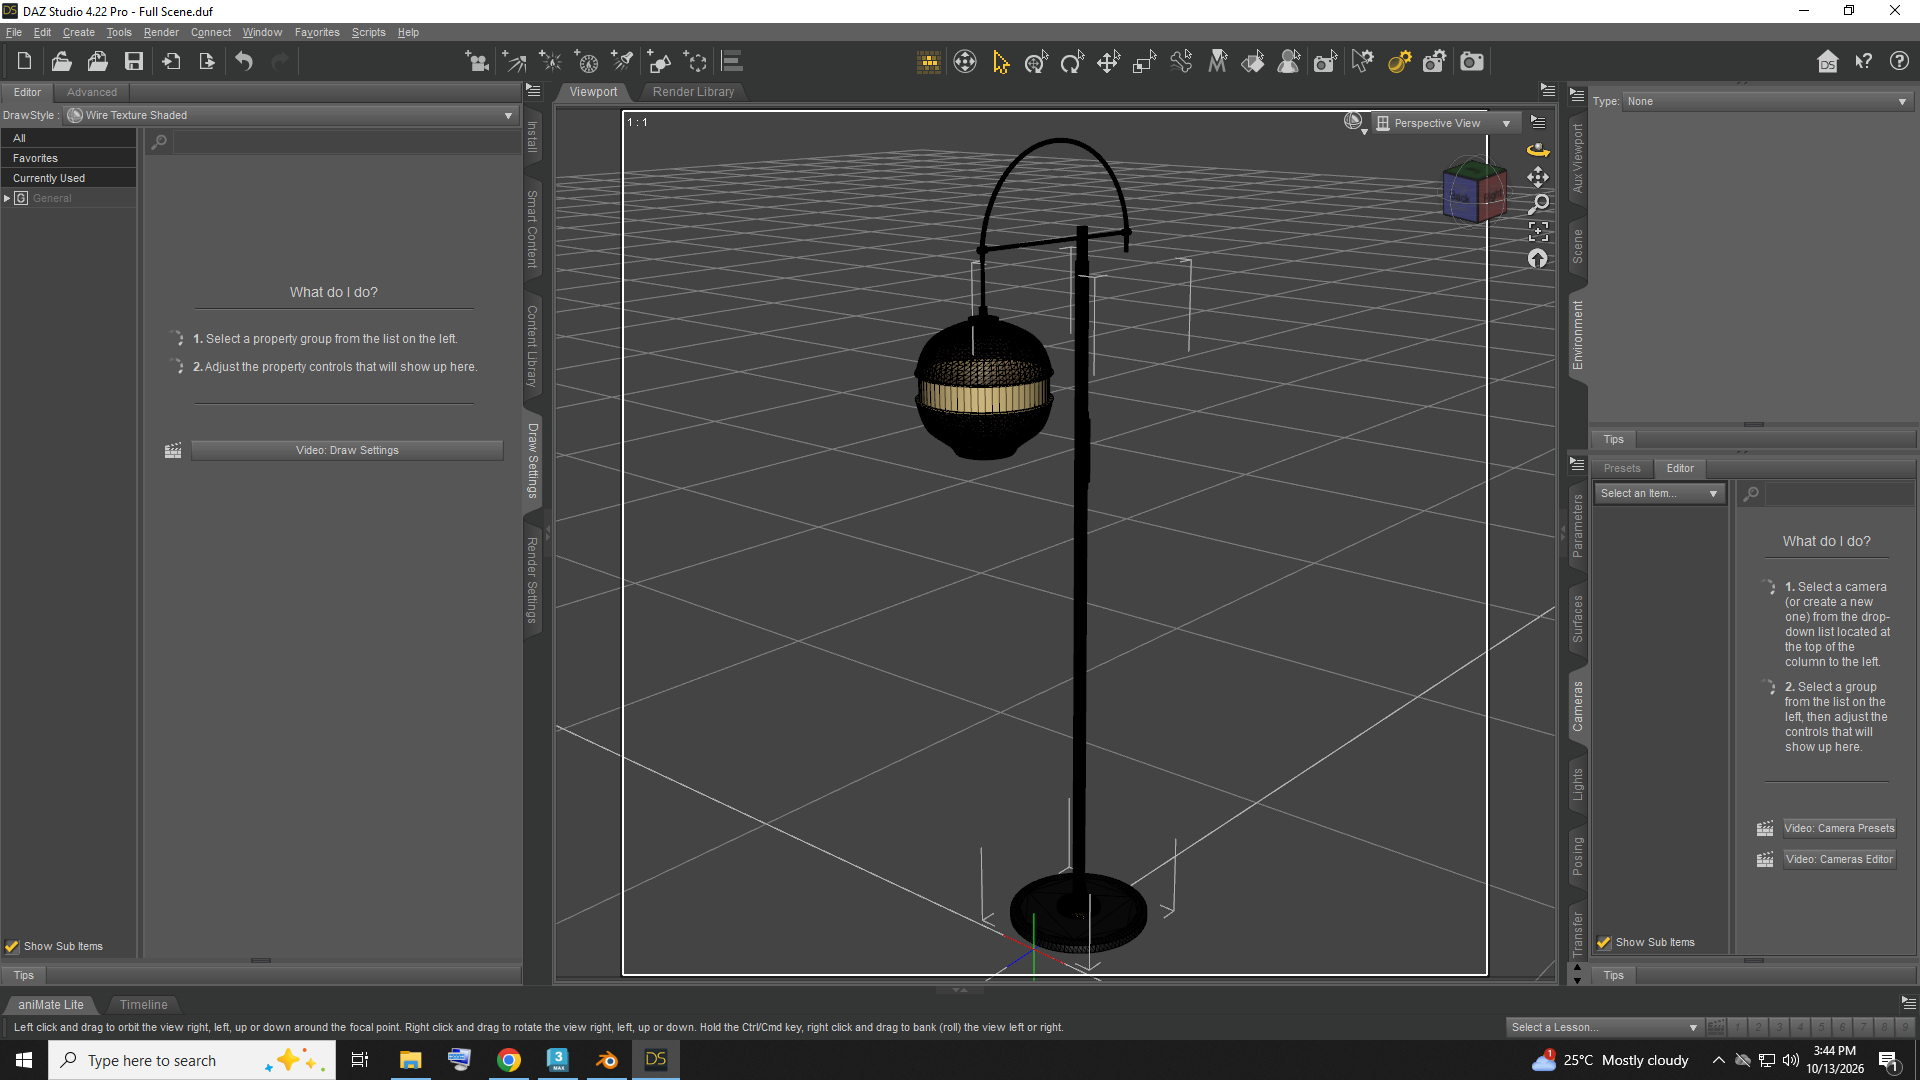Open Google Chrome from the taskbar
The image size is (1920, 1080).
point(509,1060)
